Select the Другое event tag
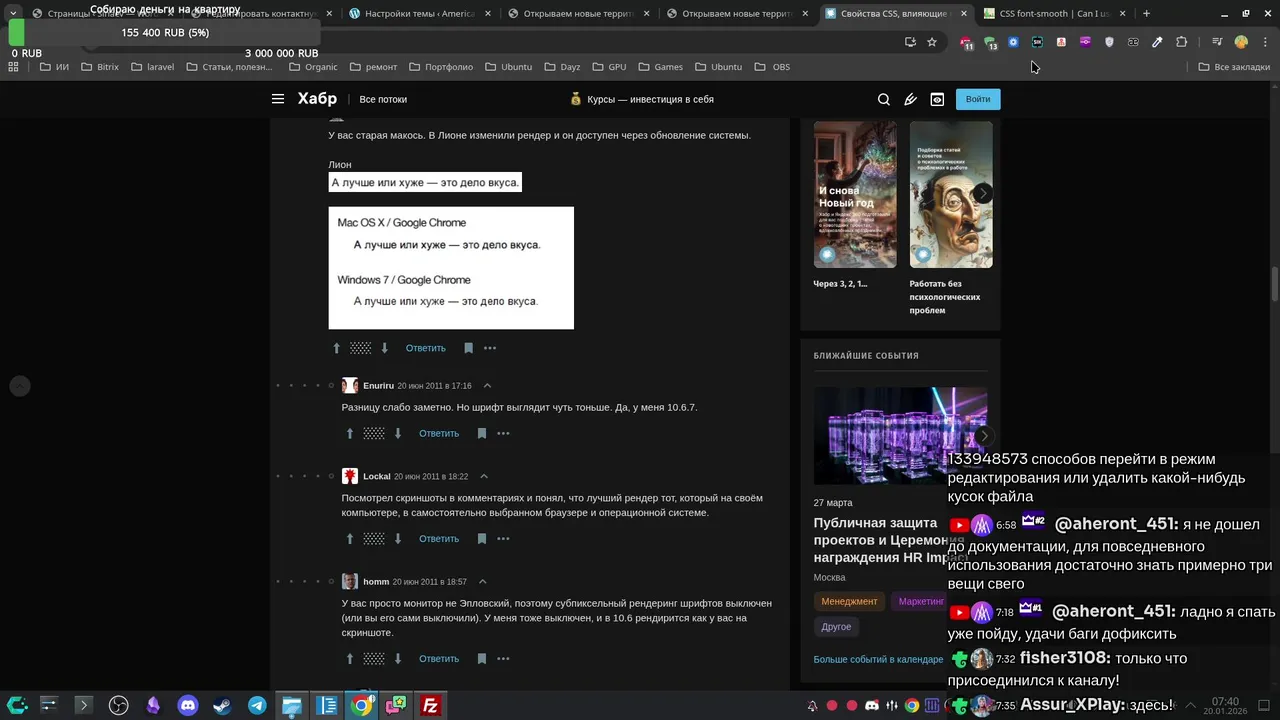 [x=836, y=627]
